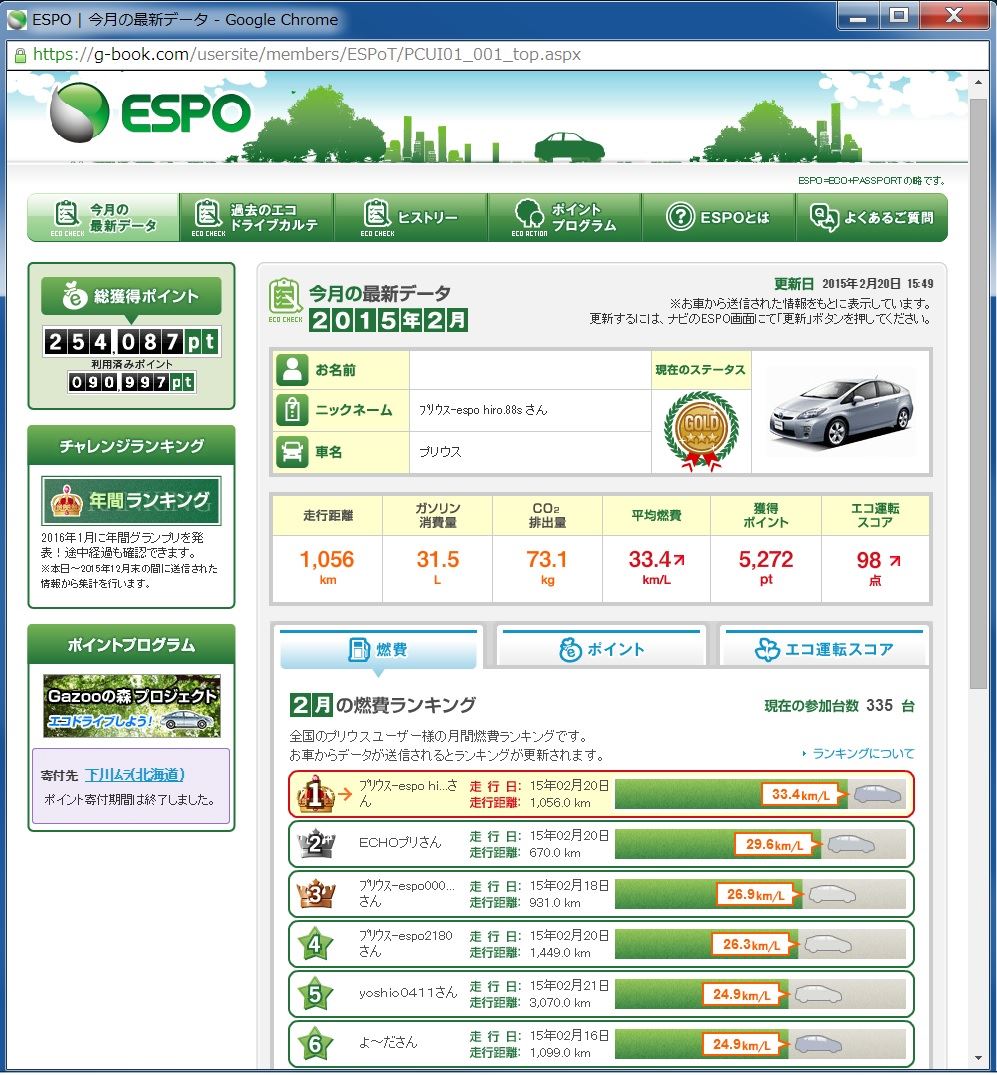Click the 29.6km/L fuel economy bar
The width and height of the screenshot is (997, 1075).
click(x=760, y=845)
